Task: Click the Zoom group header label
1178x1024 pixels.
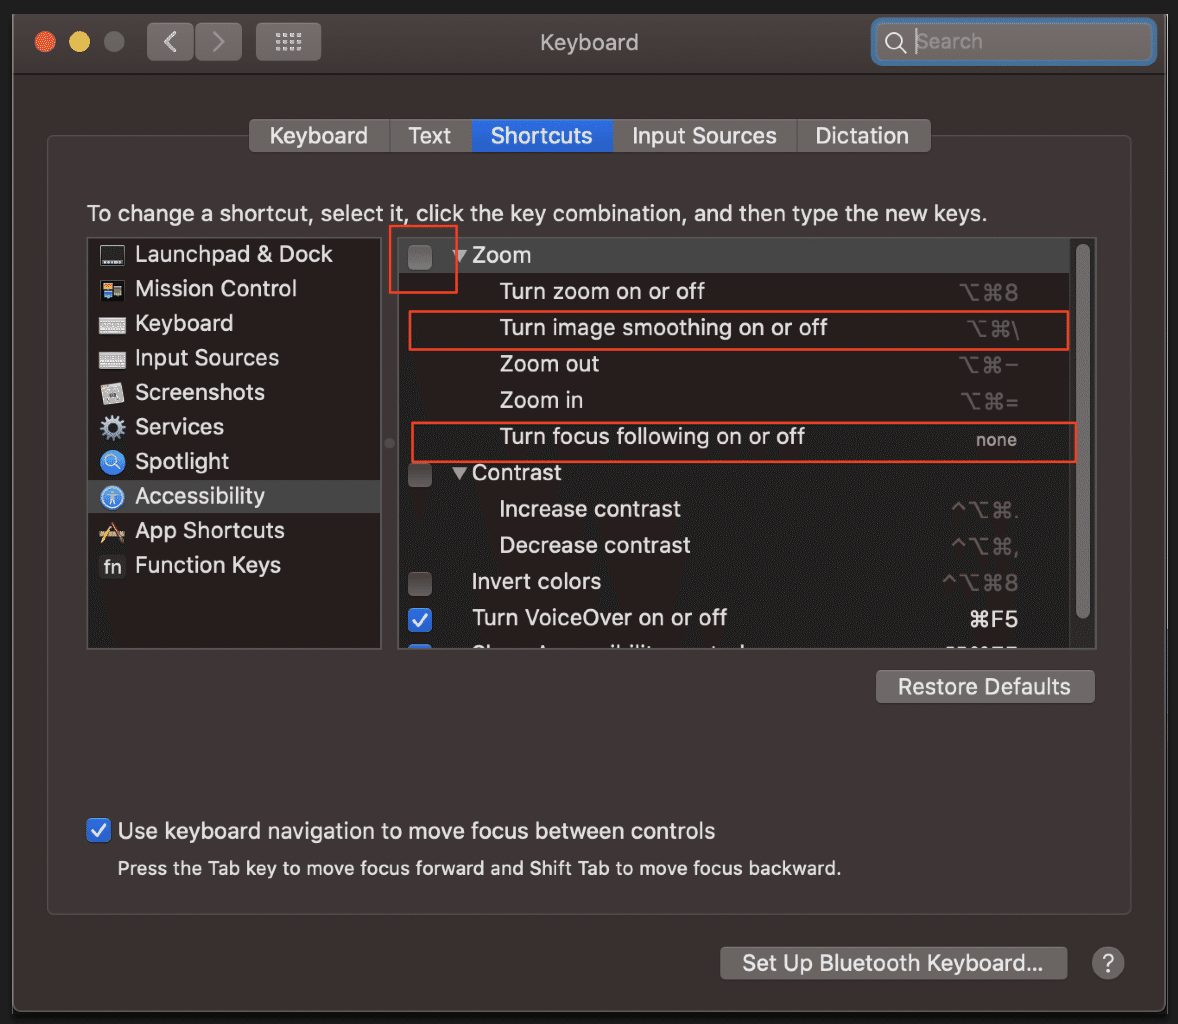Action: coord(501,255)
